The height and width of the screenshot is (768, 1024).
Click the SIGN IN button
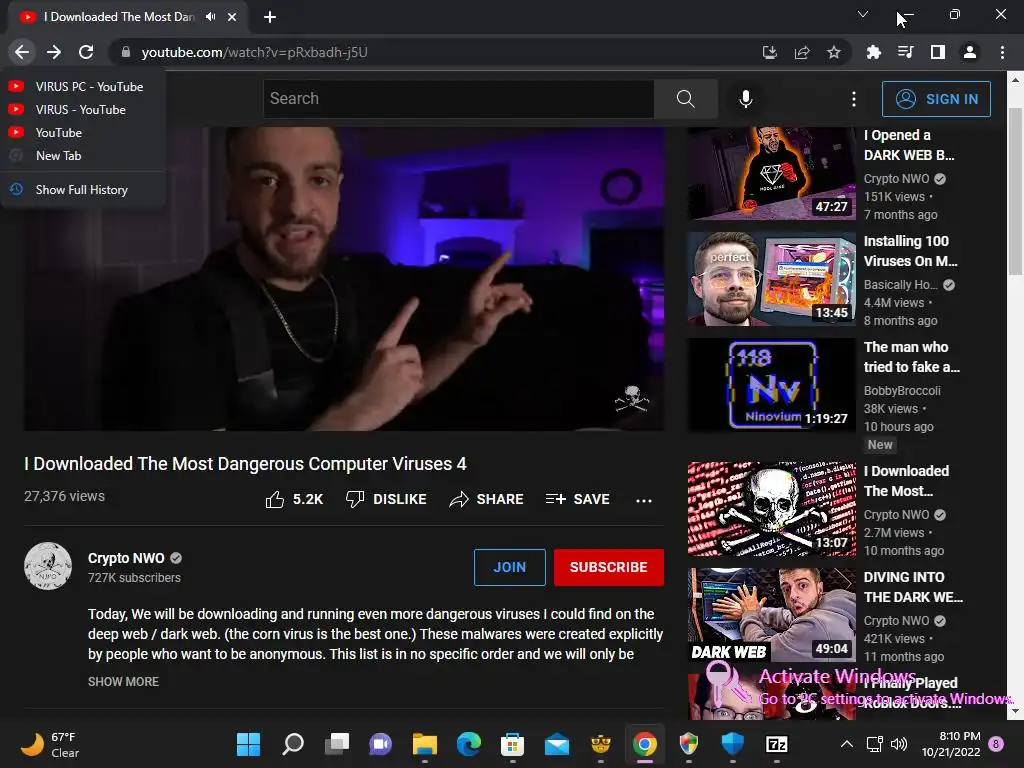pos(936,99)
